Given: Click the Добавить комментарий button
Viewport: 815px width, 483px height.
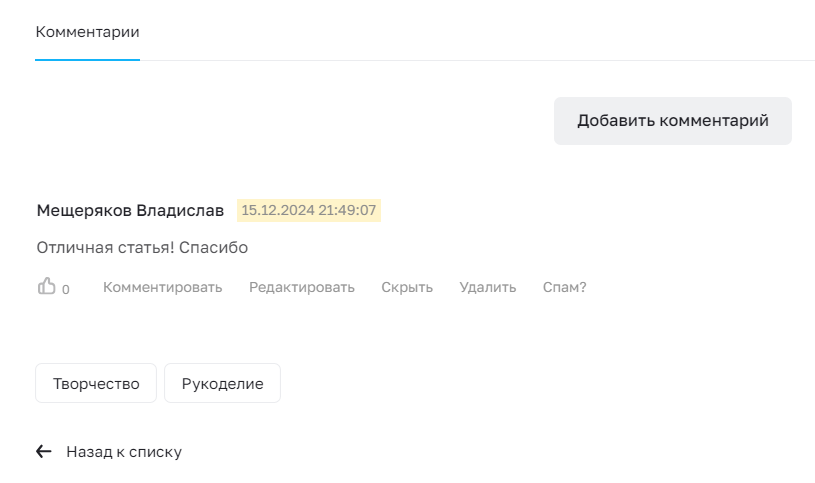Looking at the screenshot, I should [x=673, y=121].
